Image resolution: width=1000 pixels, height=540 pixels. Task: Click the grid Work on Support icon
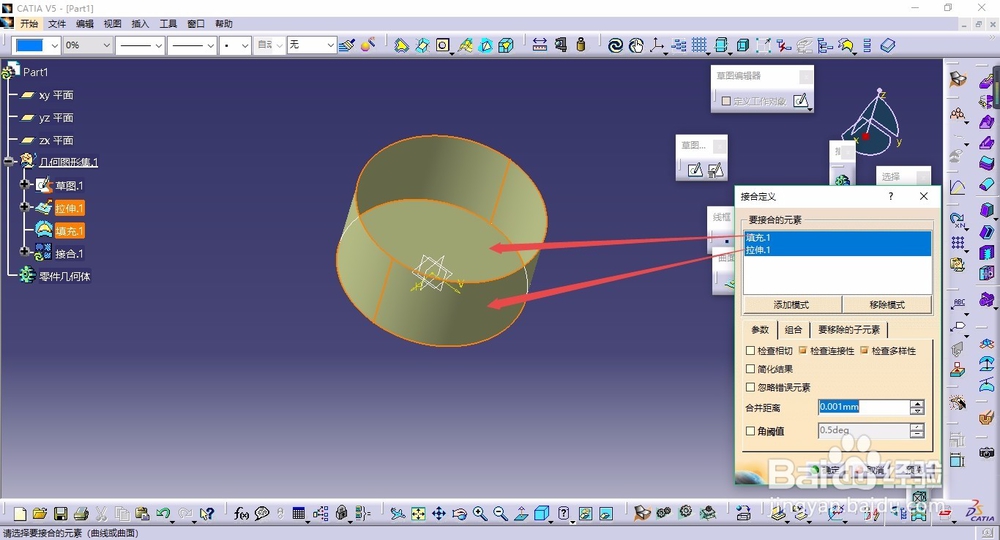click(700, 45)
